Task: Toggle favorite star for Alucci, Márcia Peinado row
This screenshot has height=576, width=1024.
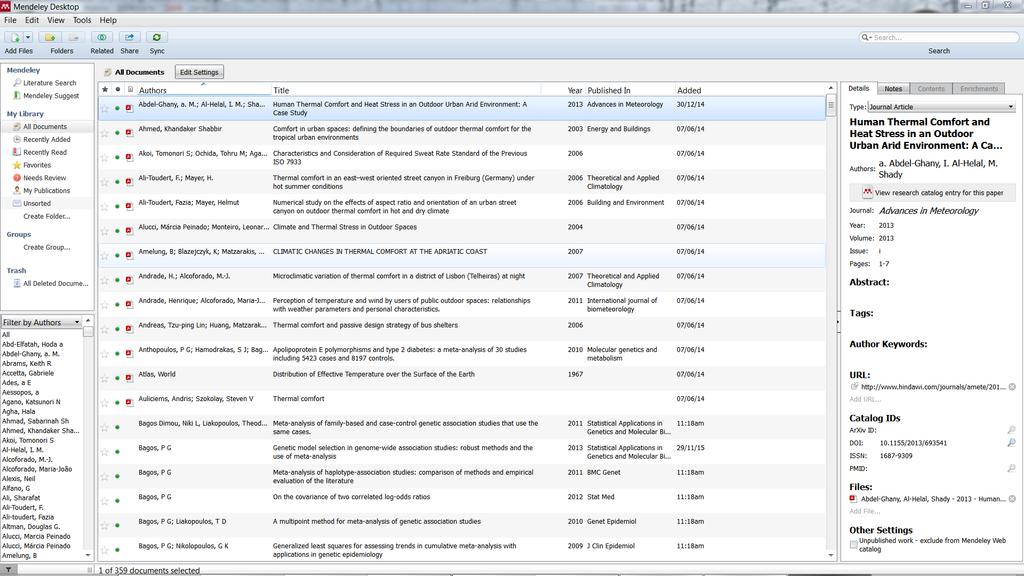Action: pyautogui.click(x=105, y=231)
